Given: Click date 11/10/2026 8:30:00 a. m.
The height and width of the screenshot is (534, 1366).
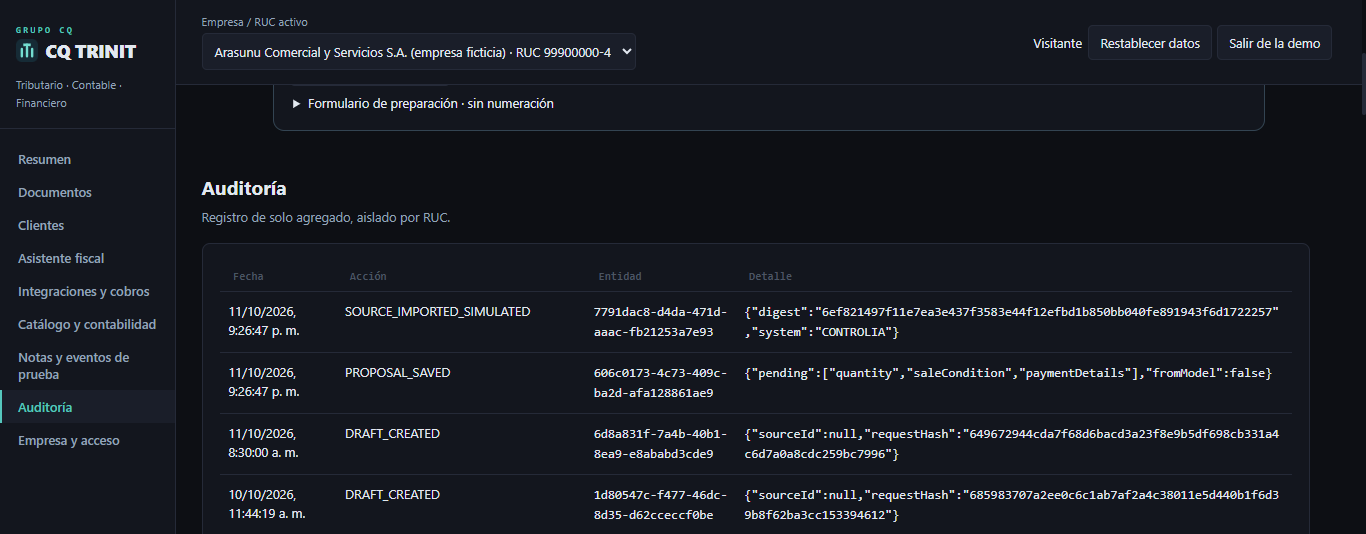Looking at the screenshot, I should pyautogui.click(x=264, y=444).
